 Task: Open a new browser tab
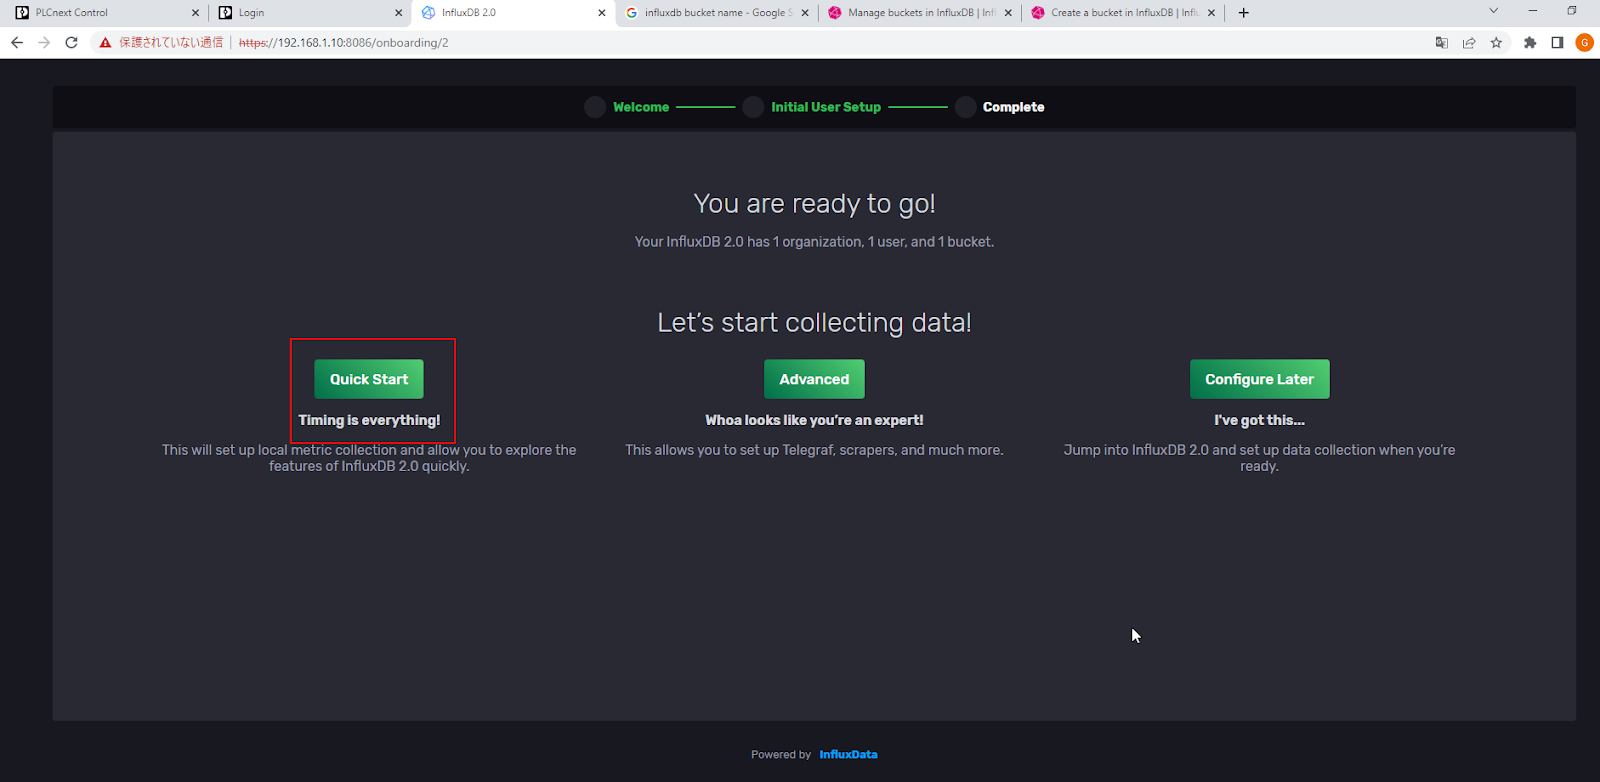tap(1243, 13)
